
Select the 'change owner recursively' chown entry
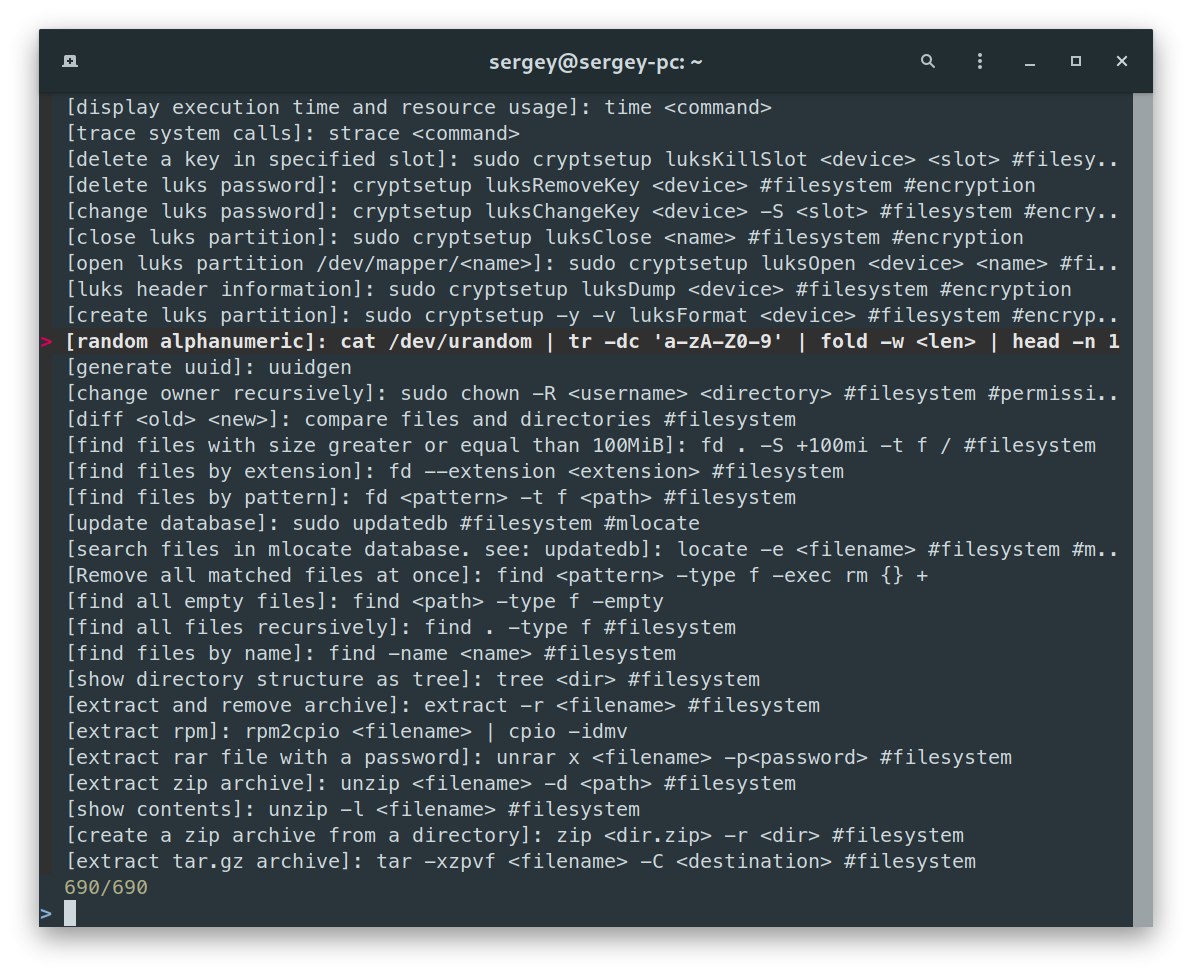tap(592, 393)
